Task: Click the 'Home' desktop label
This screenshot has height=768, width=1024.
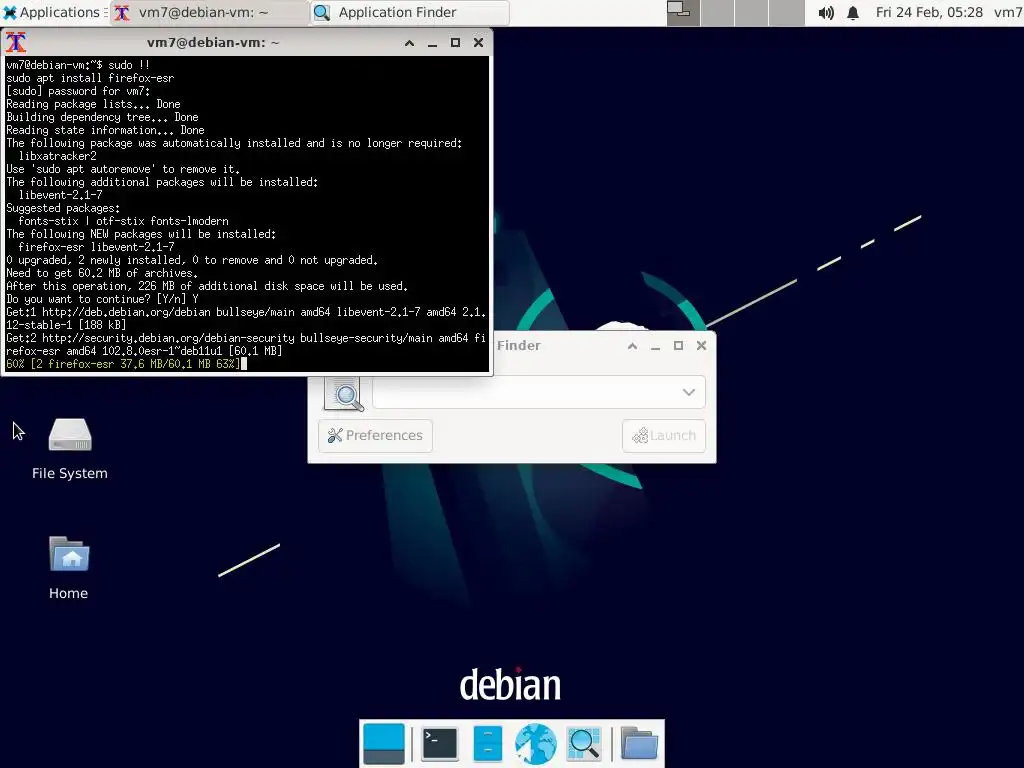Action: (x=69, y=594)
